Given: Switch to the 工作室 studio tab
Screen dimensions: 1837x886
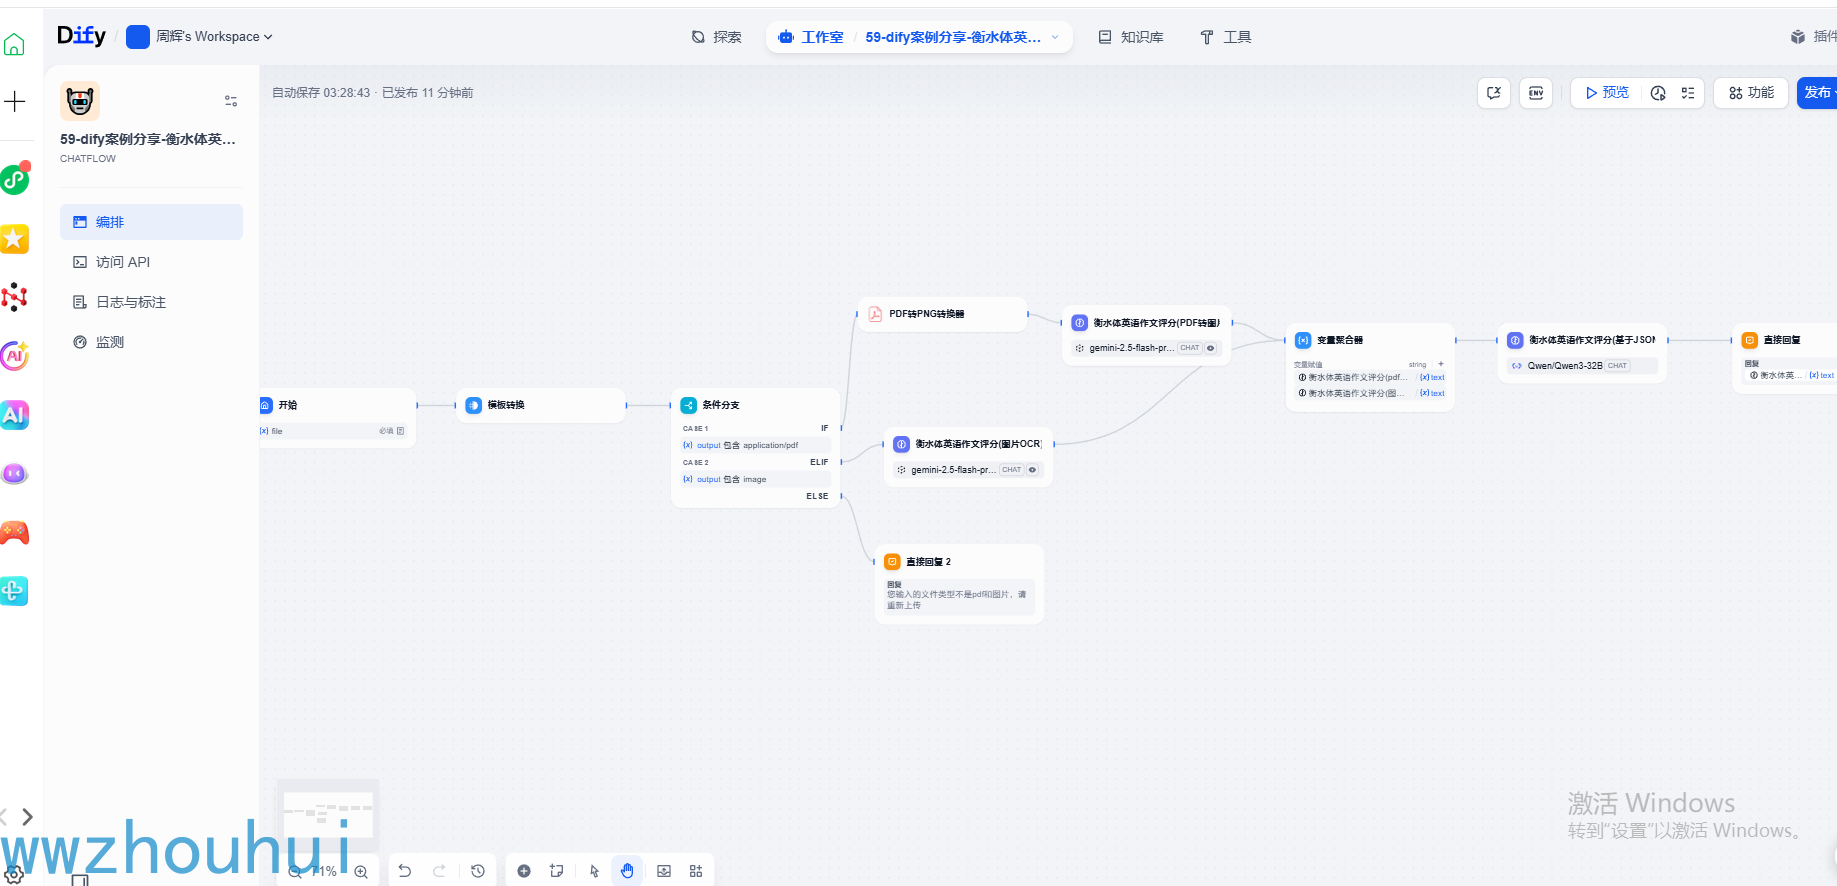Looking at the screenshot, I should pos(811,37).
